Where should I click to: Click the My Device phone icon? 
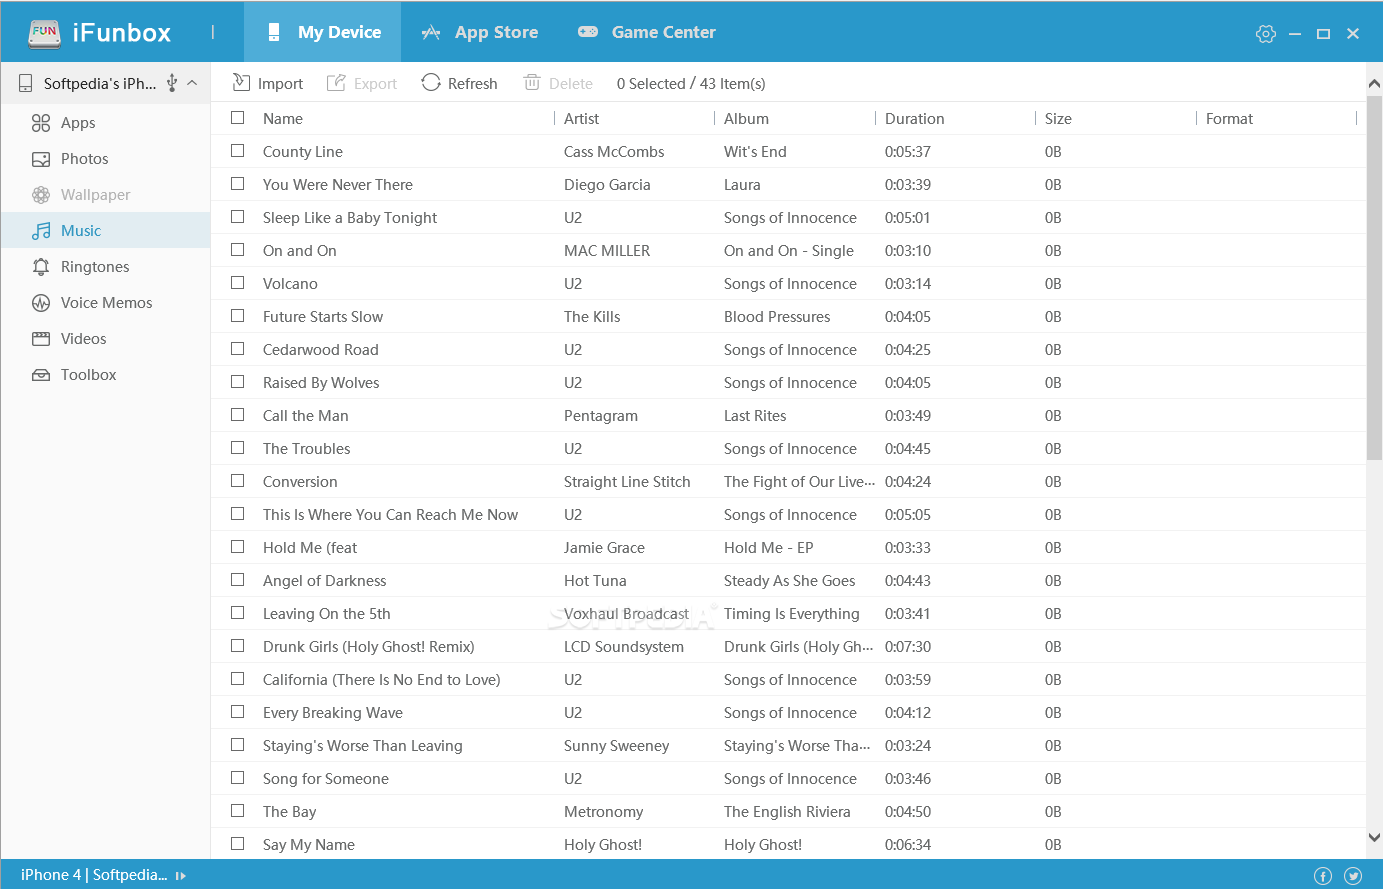pyautogui.click(x=274, y=33)
